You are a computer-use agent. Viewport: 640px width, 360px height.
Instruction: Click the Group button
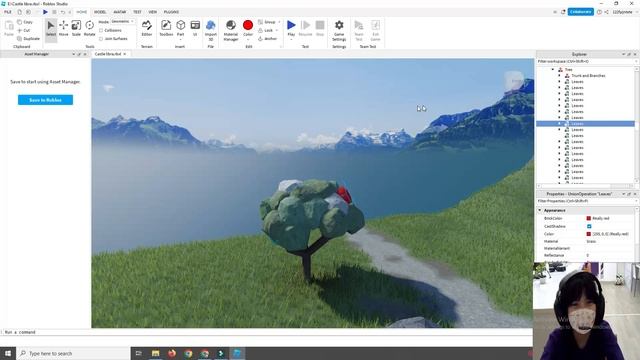[267, 22]
